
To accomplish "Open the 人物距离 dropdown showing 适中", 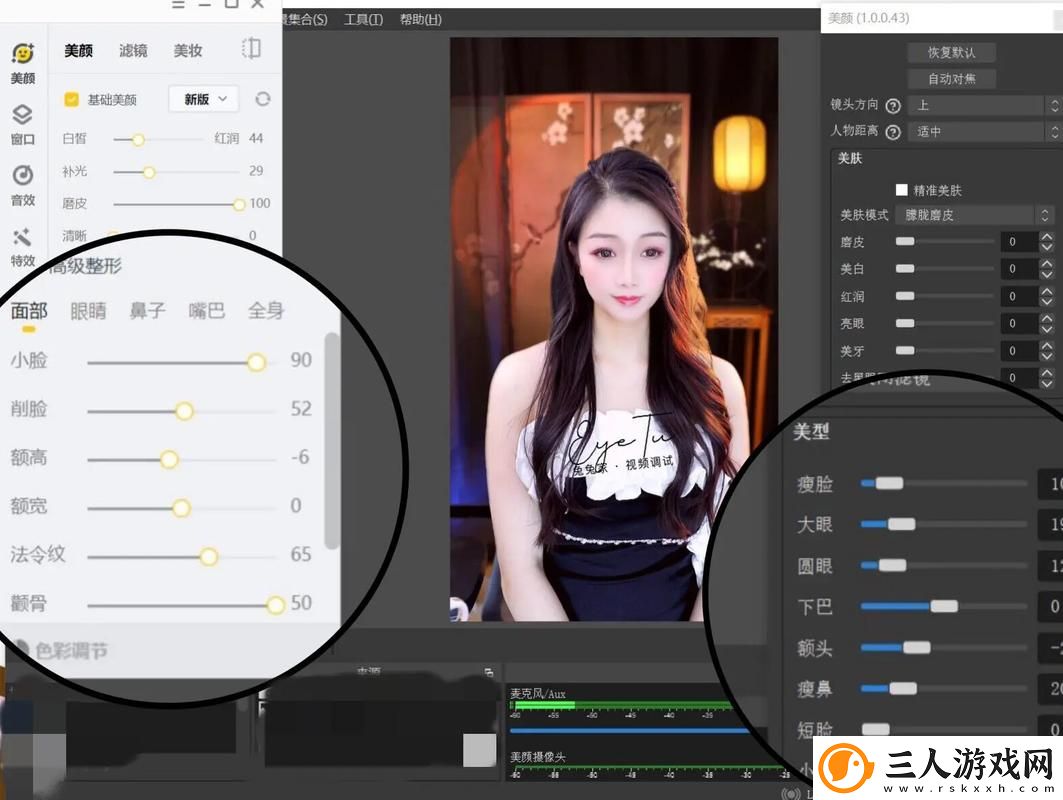I will pyautogui.click(x=984, y=131).
